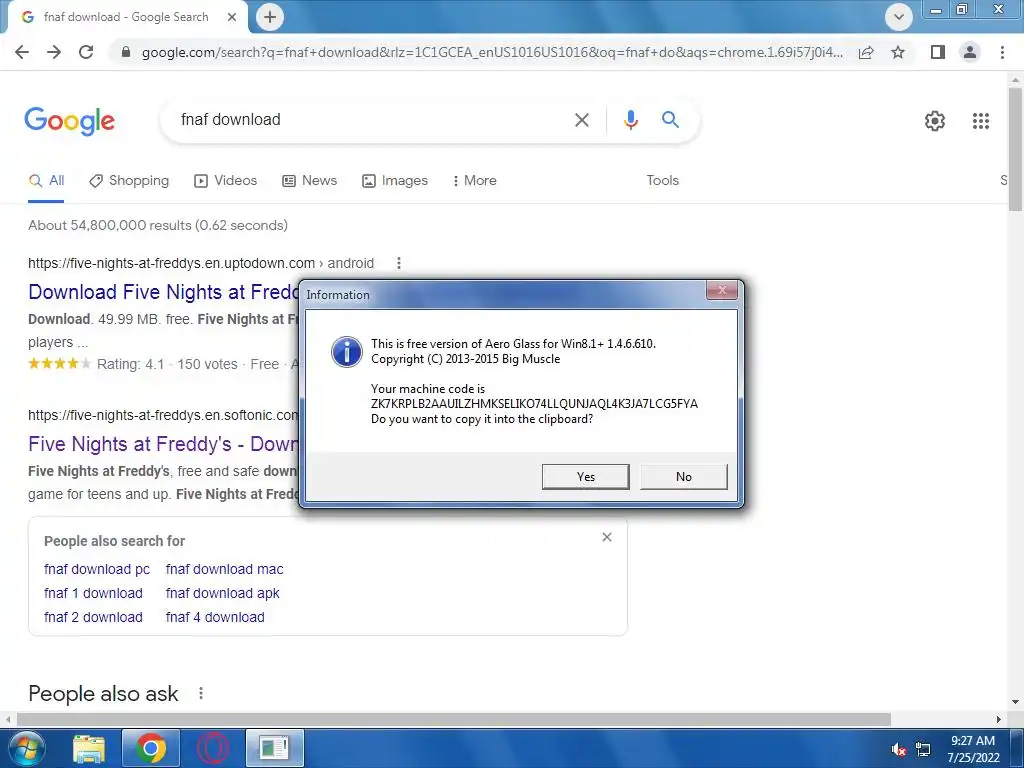Click the vertical page scrollbar
The width and height of the screenshot is (1024, 768).
click(x=1016, y=150)
